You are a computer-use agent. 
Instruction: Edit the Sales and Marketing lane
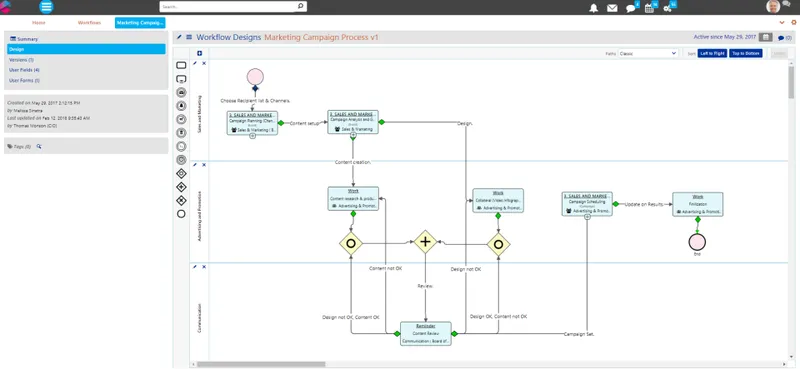194,63
